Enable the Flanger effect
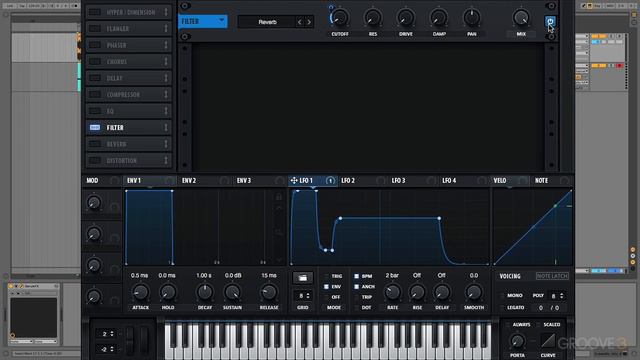Image resolution: width=640 pixels, height=360 pixels. tap(95, 29)
